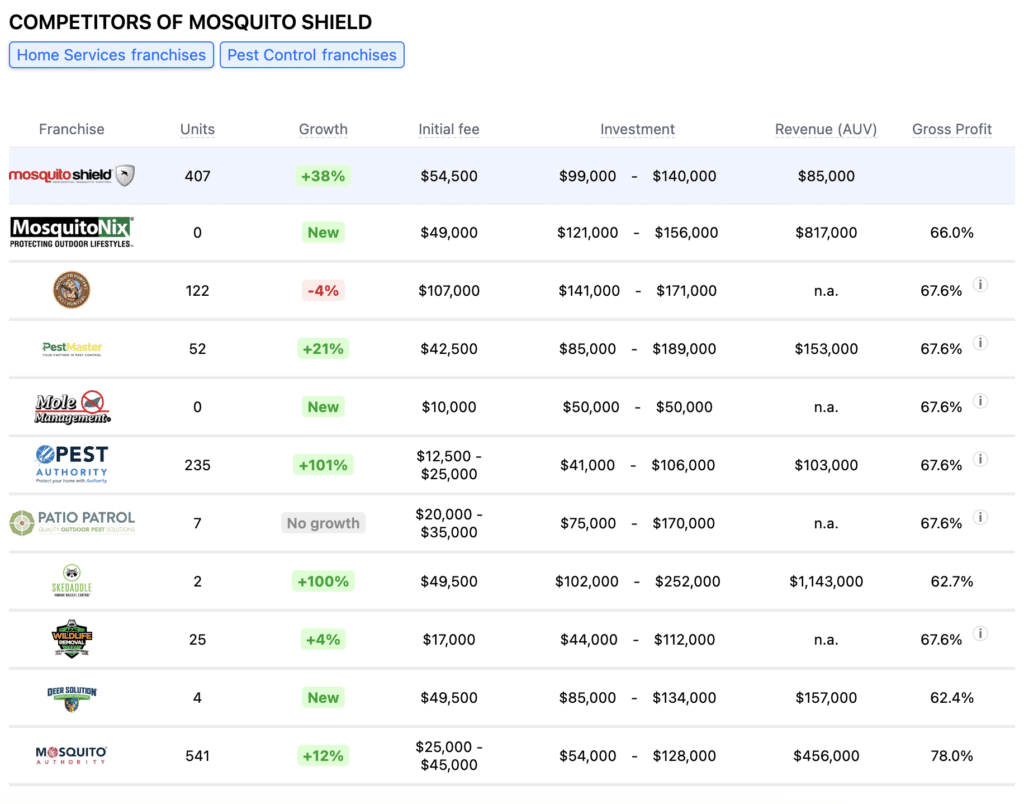Show gross profit info for the 122-unit franchise
The image size is (1024, 804).
980,285
